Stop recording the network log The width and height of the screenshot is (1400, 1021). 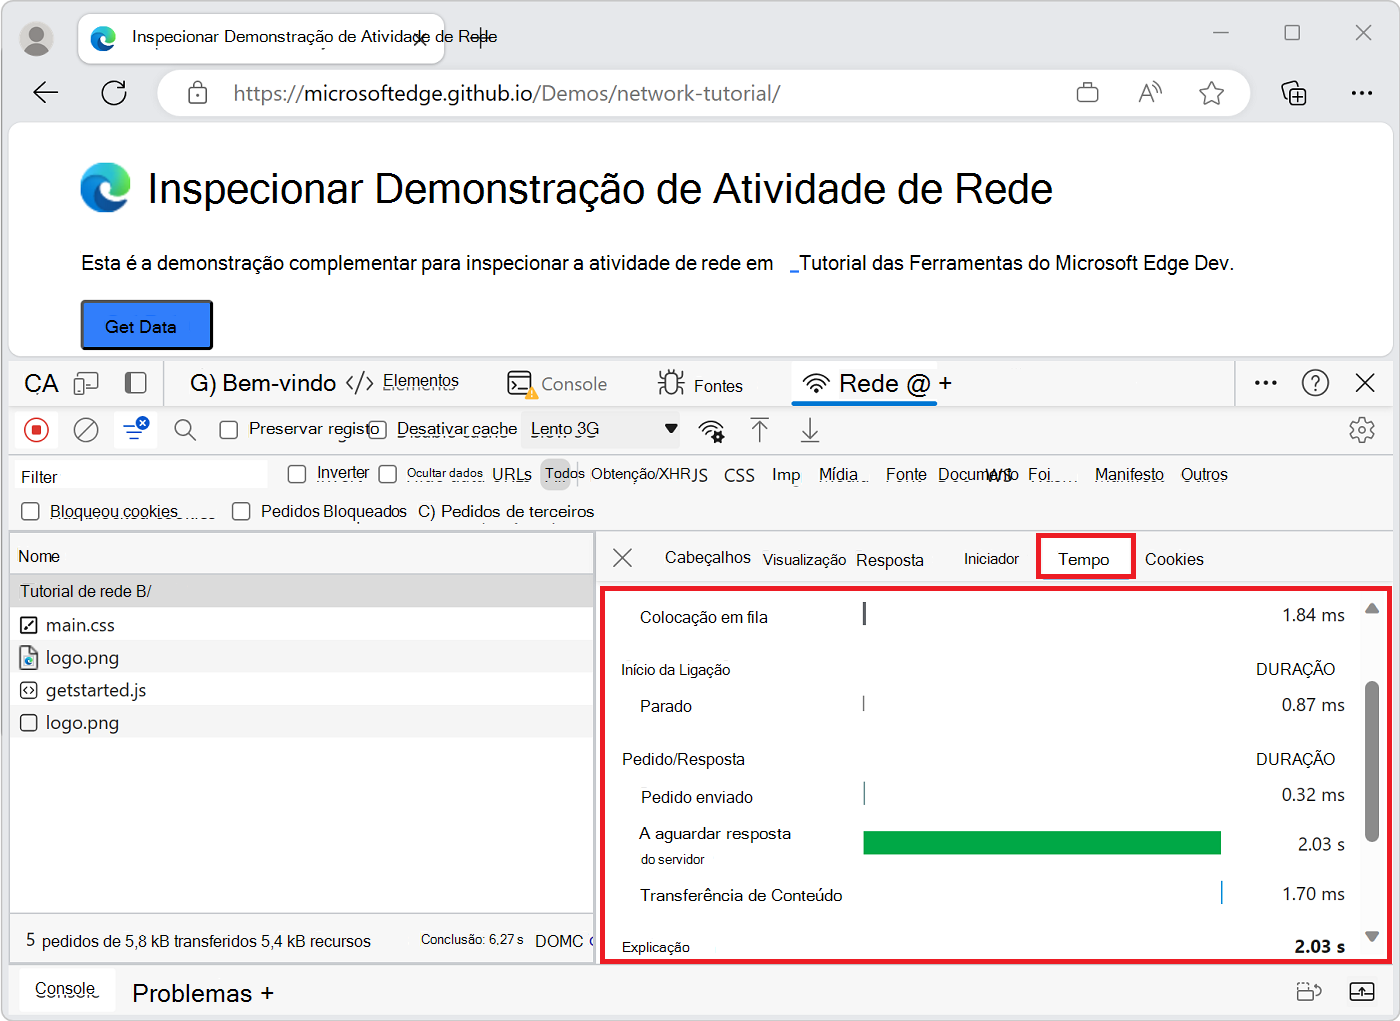37,430
